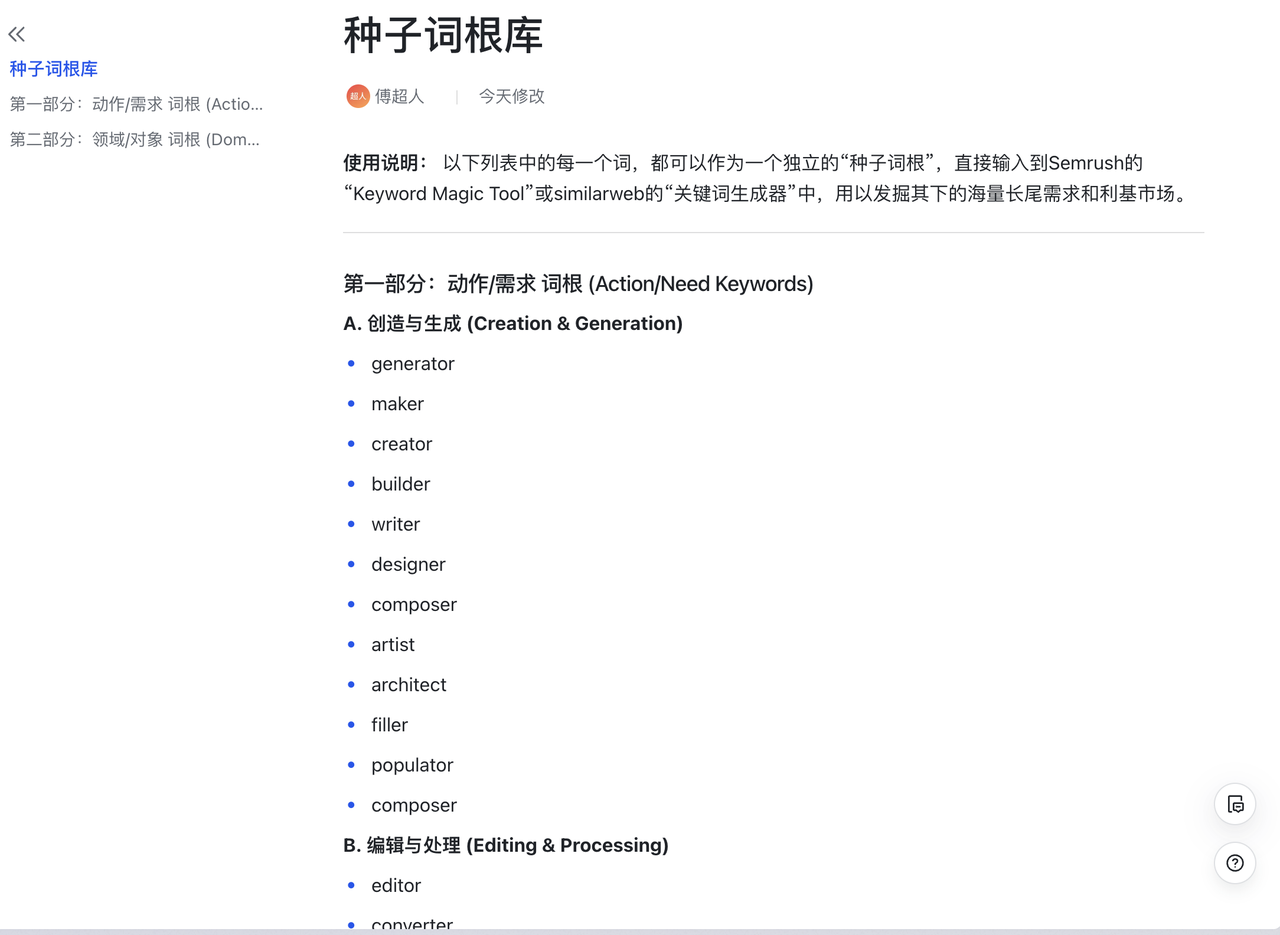This screenshot has width=1280, height=935.
Task: Click the document title 种子词根库
Action: [x=443, y=36]
